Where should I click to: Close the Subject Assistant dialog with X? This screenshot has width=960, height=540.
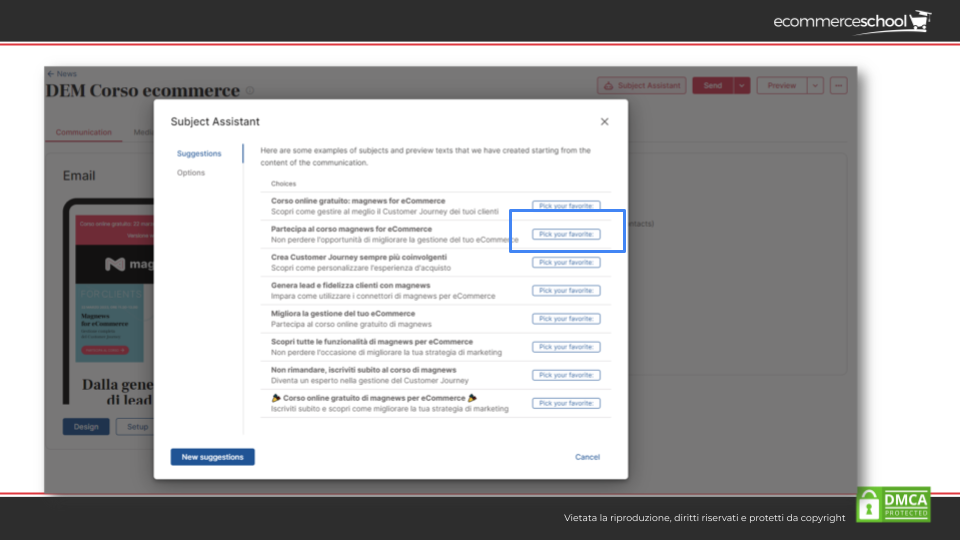click(604, 122)
